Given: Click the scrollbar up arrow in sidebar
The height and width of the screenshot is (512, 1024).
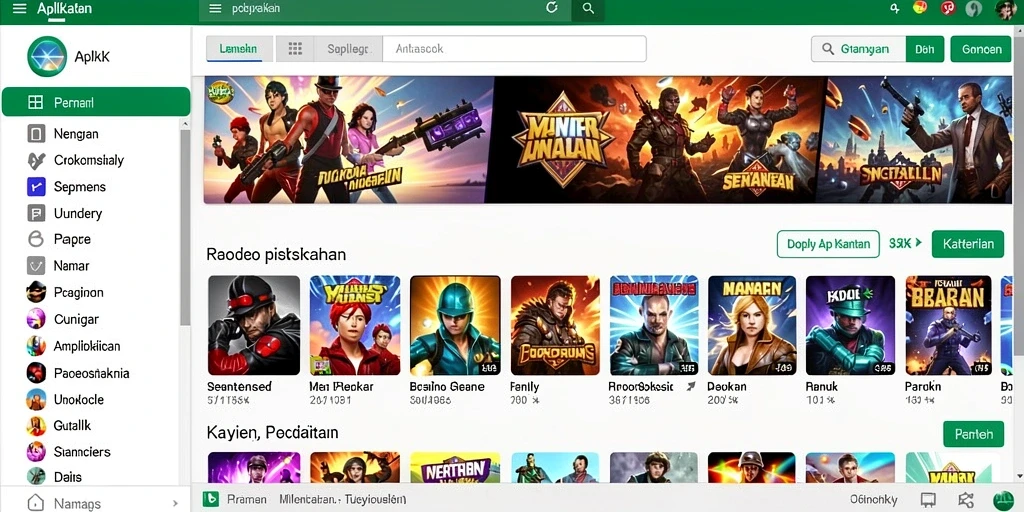Looking at the screenshot, I should pyautogui.click(x=185, y=123).
